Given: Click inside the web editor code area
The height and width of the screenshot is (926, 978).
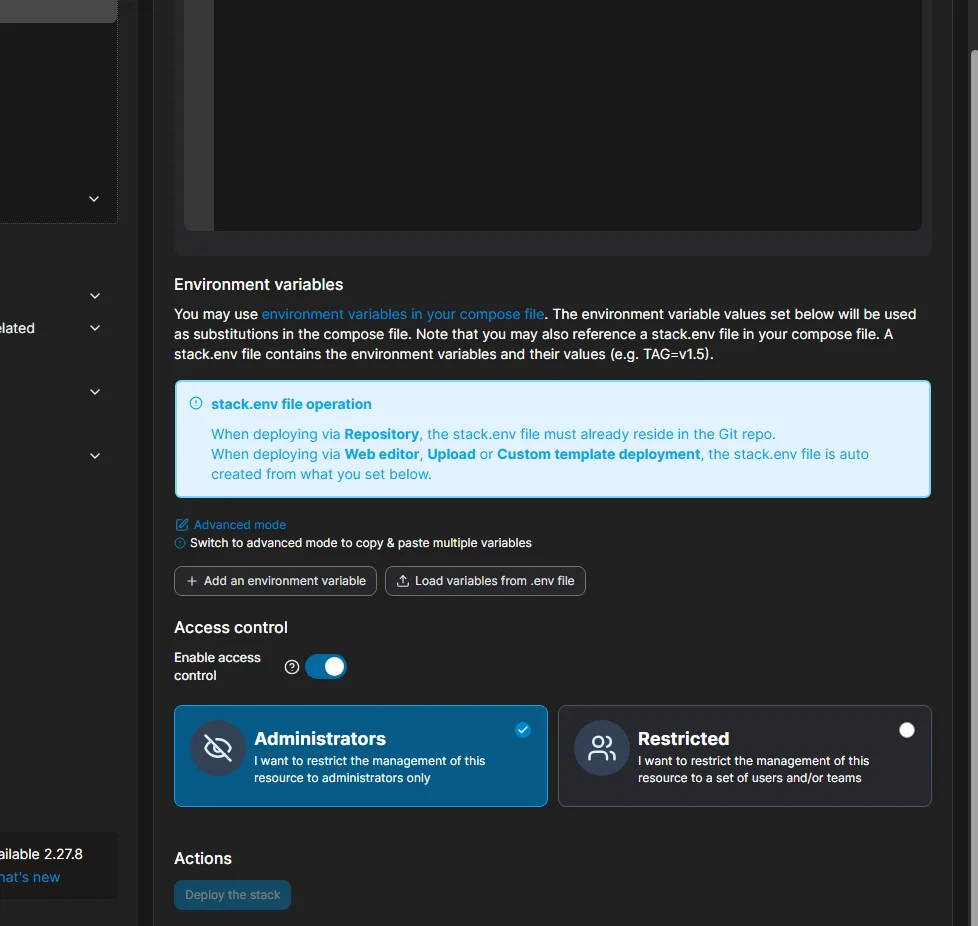Looking at the screenshot, I should [568, 115].
